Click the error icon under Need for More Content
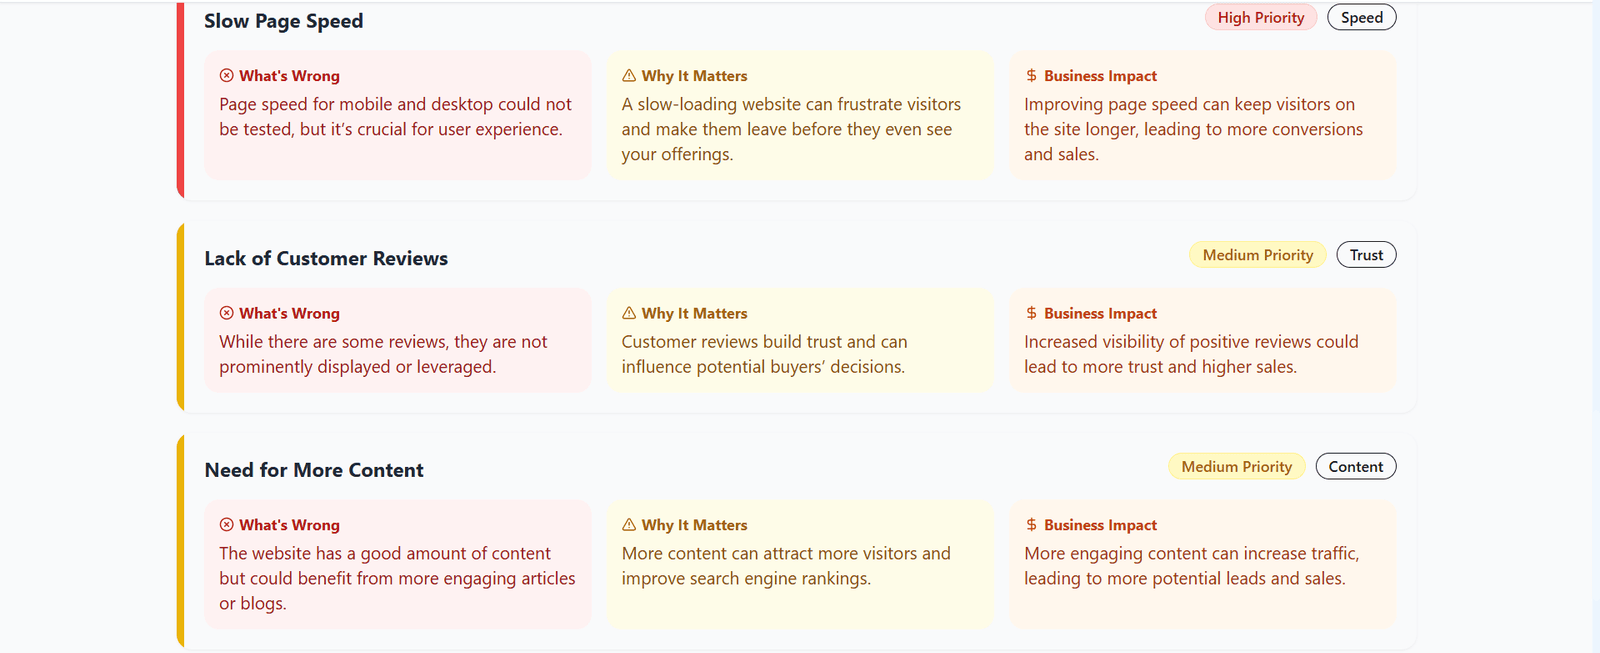The width and height of the screenshot is (1600, 653). point(227,525)
